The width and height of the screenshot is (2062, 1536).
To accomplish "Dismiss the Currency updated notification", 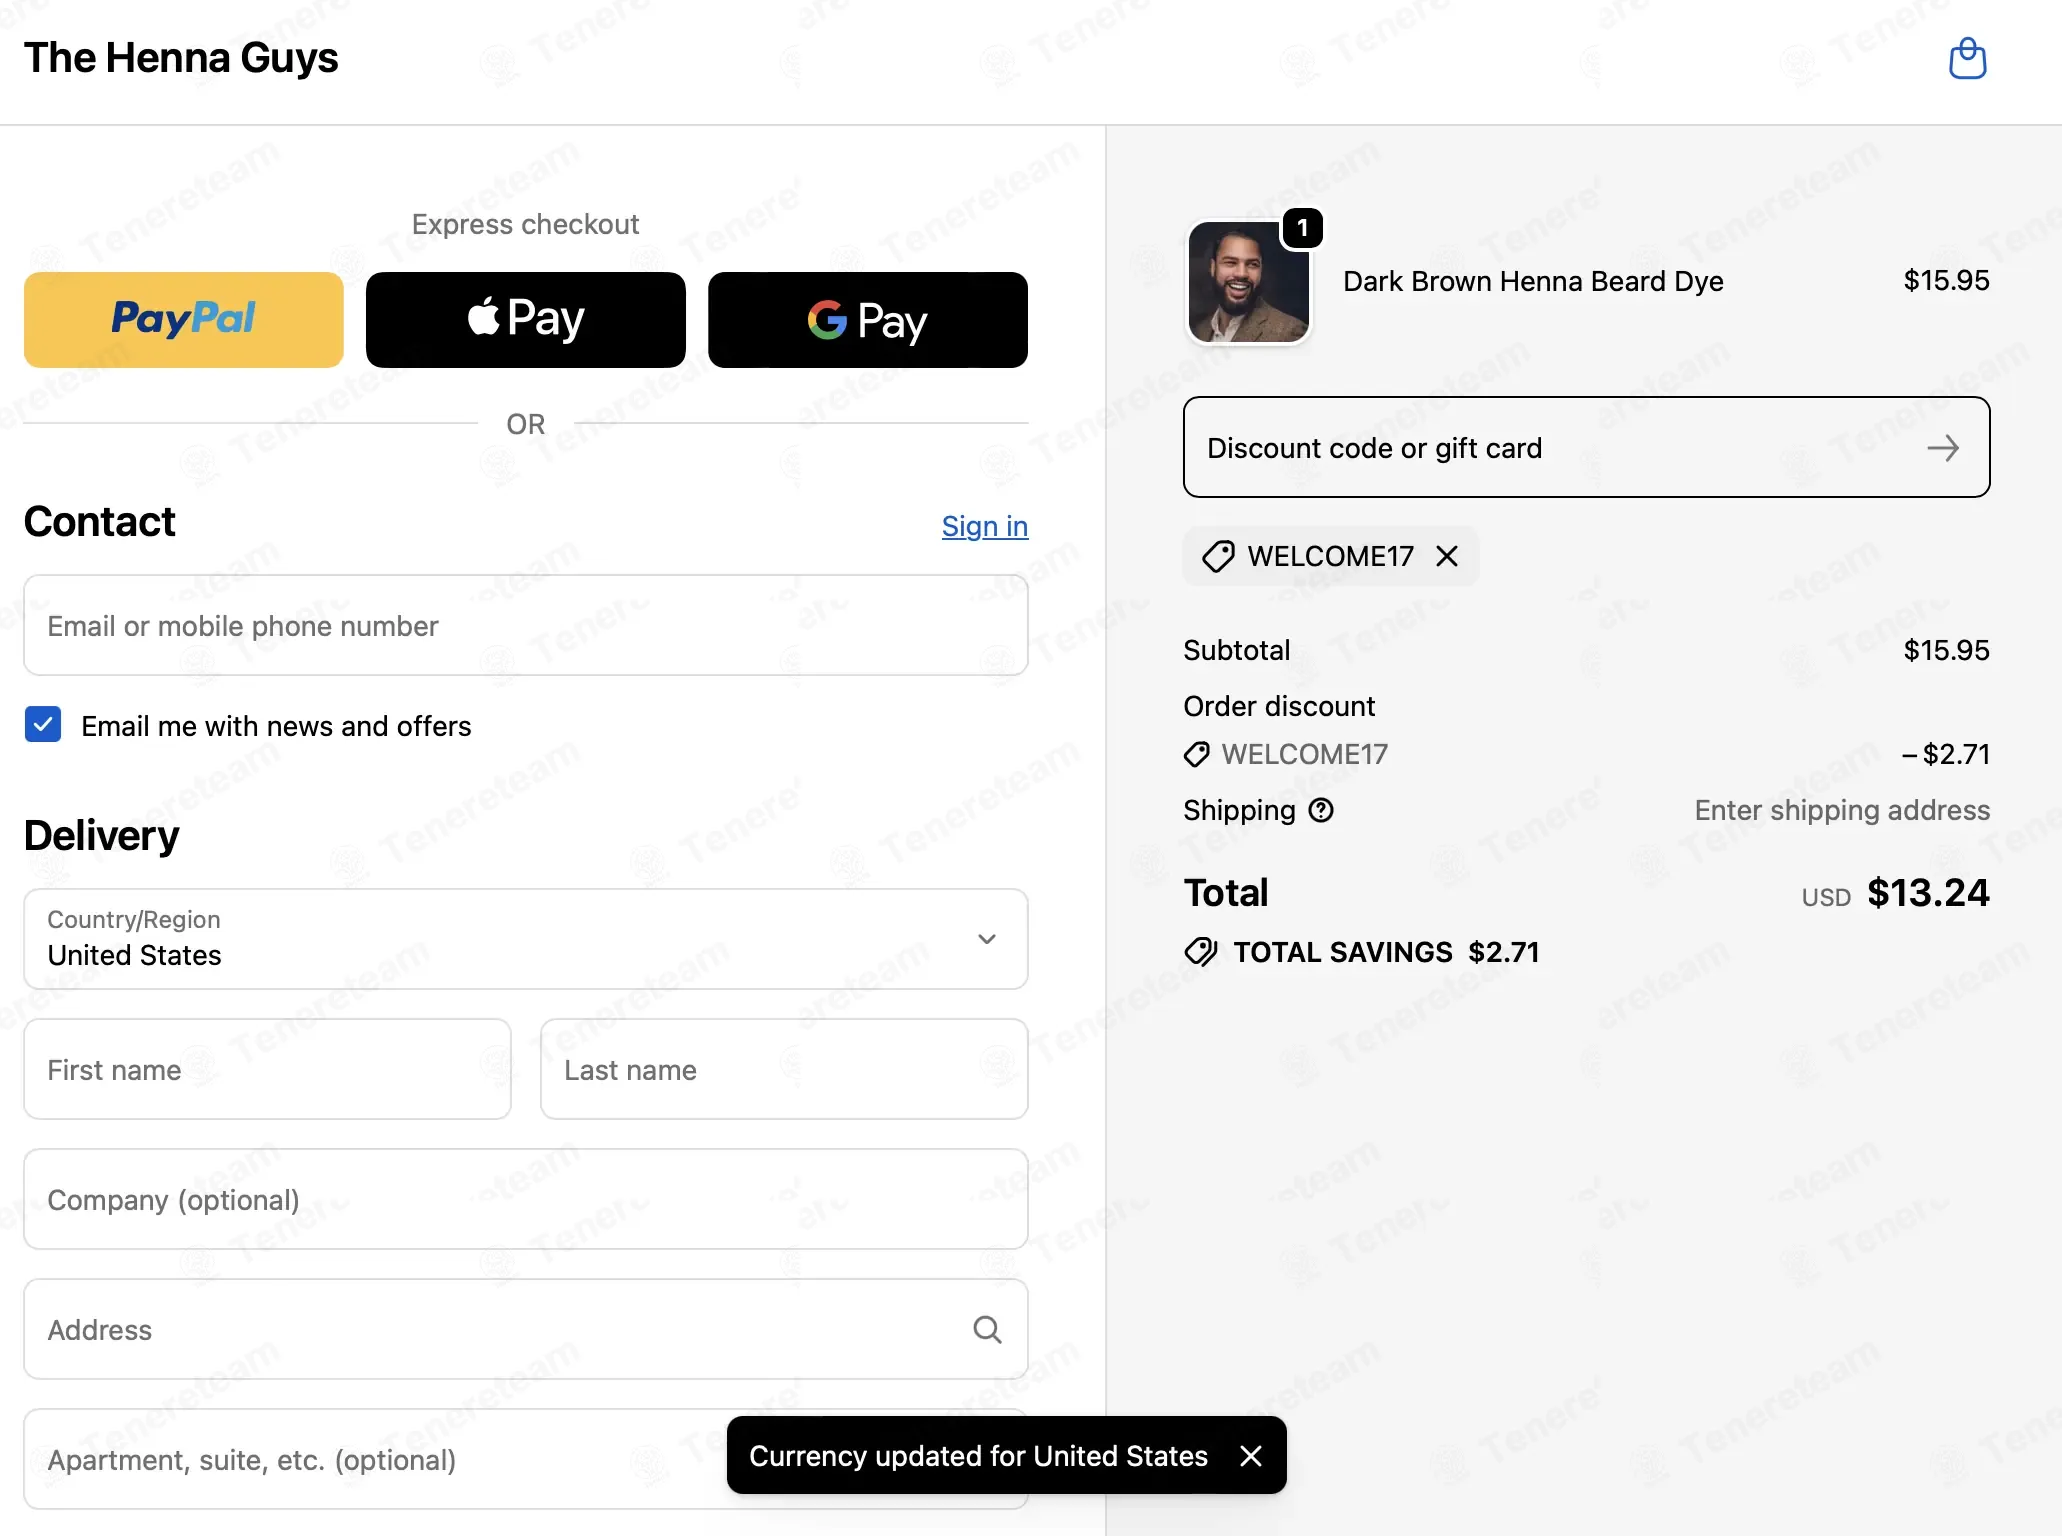I will tap(1251, 1456).
